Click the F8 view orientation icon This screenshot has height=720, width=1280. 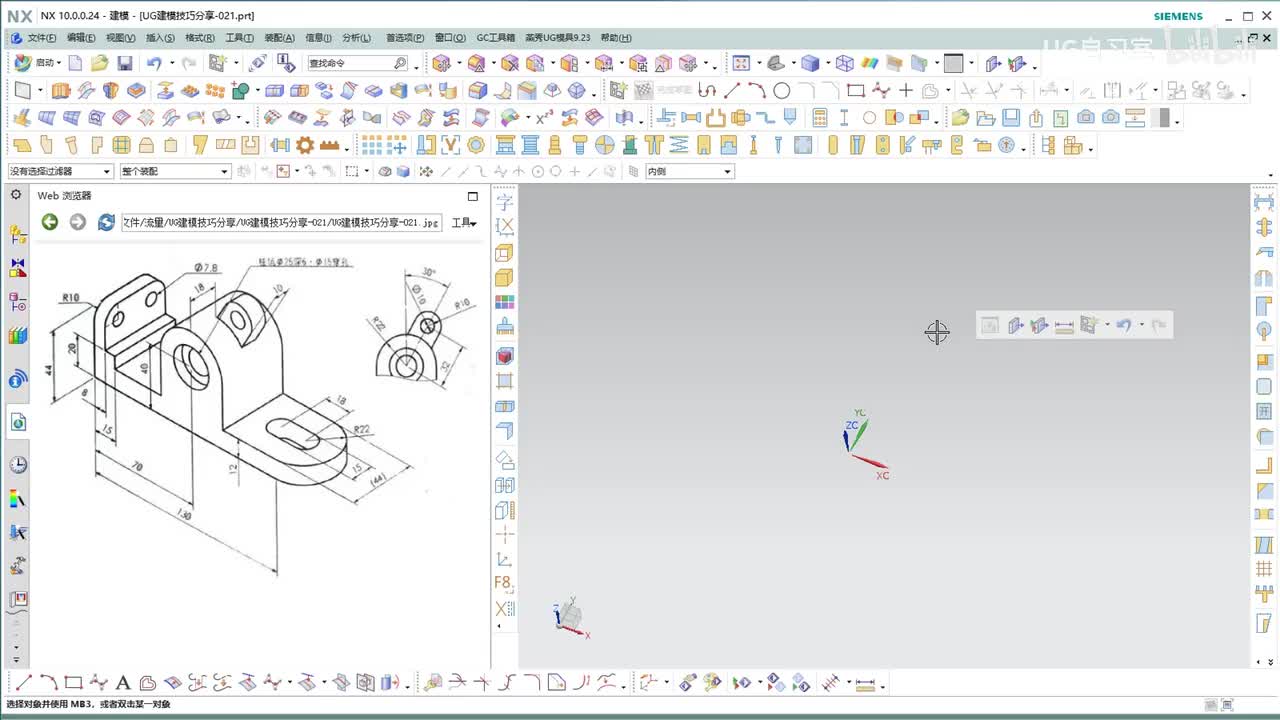tap(504, 582)
